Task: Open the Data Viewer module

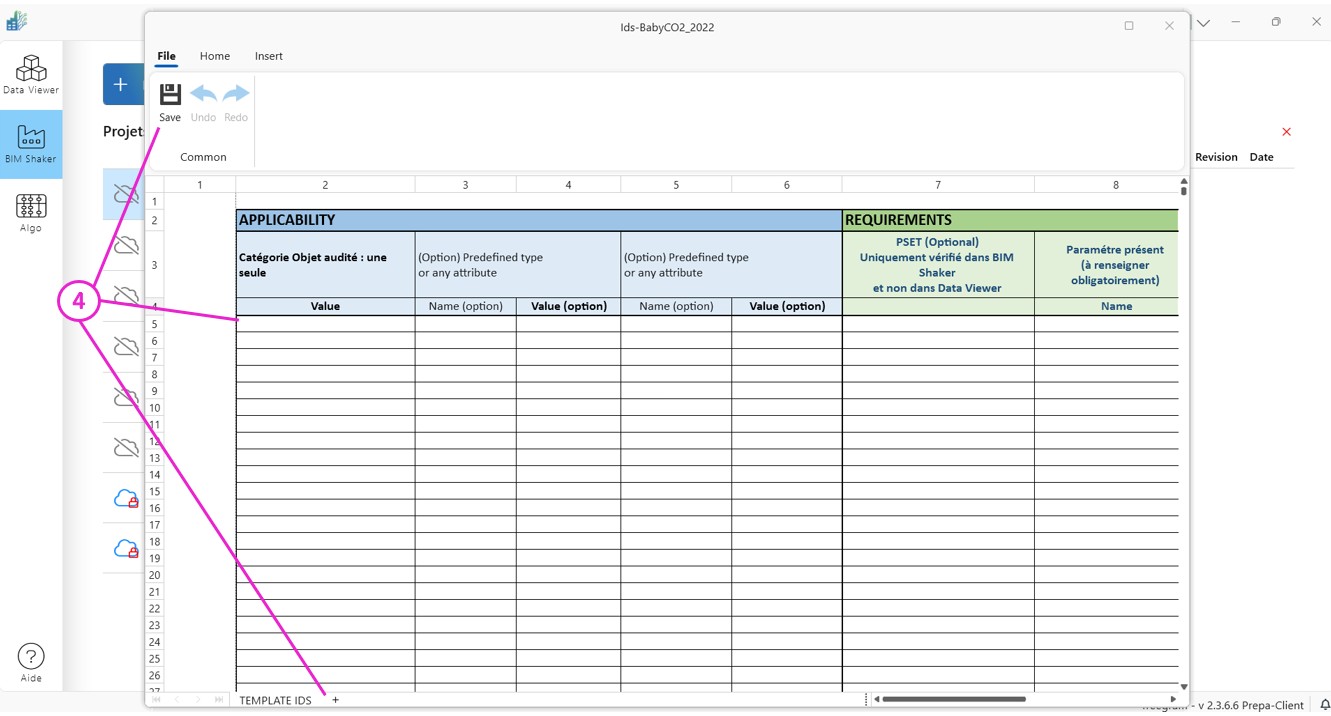Action: pos(31,75)
